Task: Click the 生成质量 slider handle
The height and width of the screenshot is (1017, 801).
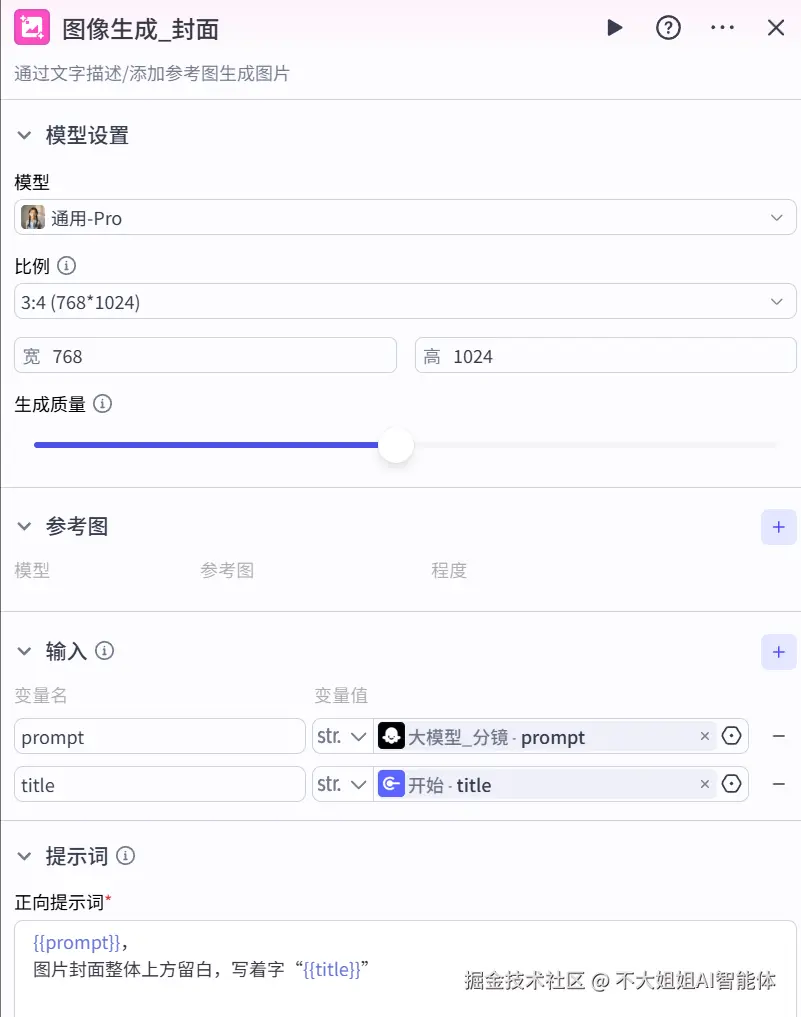Action: click(x=396, y=444)
